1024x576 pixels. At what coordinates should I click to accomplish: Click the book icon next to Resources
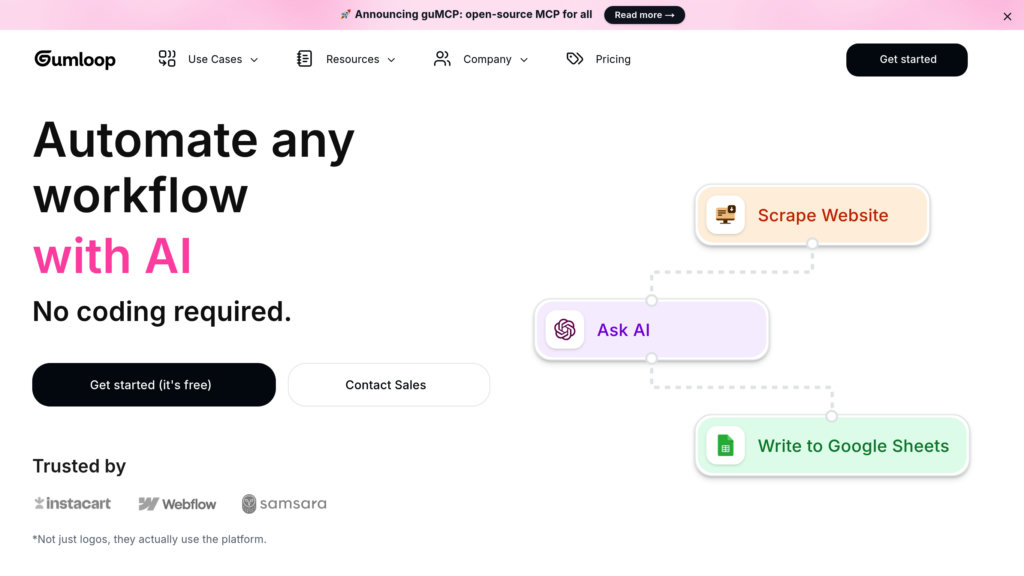[x=303, y=59]
